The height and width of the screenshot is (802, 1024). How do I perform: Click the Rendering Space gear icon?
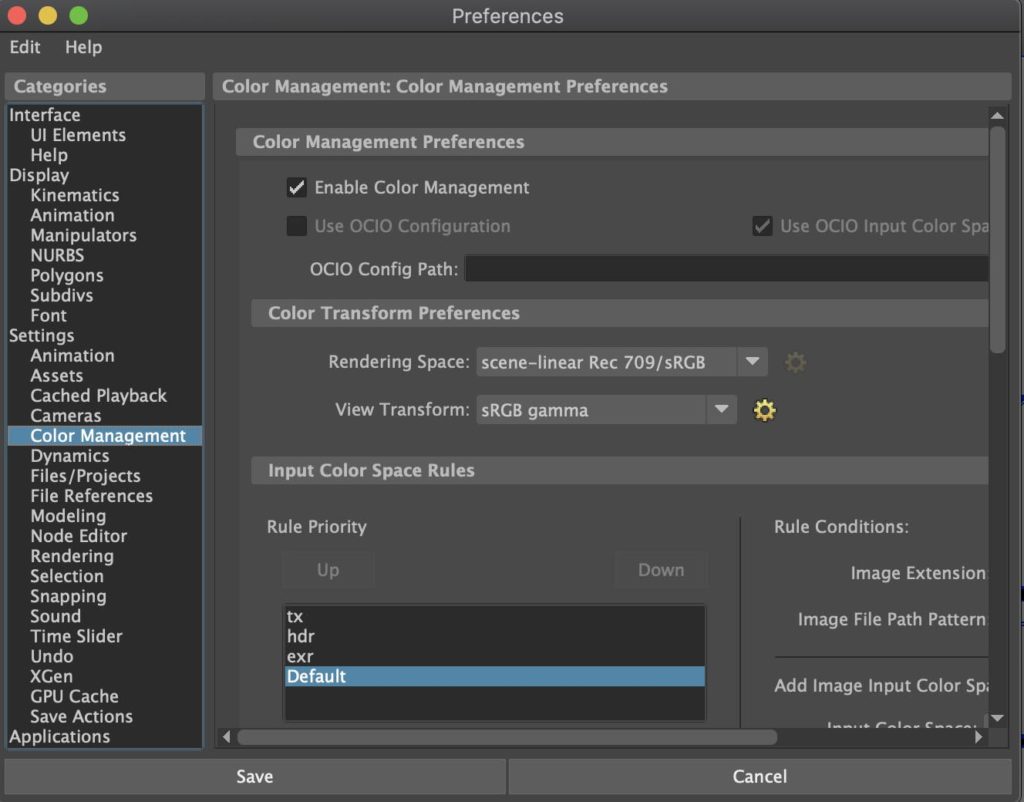pyautogui.click(x=795, y=362)
